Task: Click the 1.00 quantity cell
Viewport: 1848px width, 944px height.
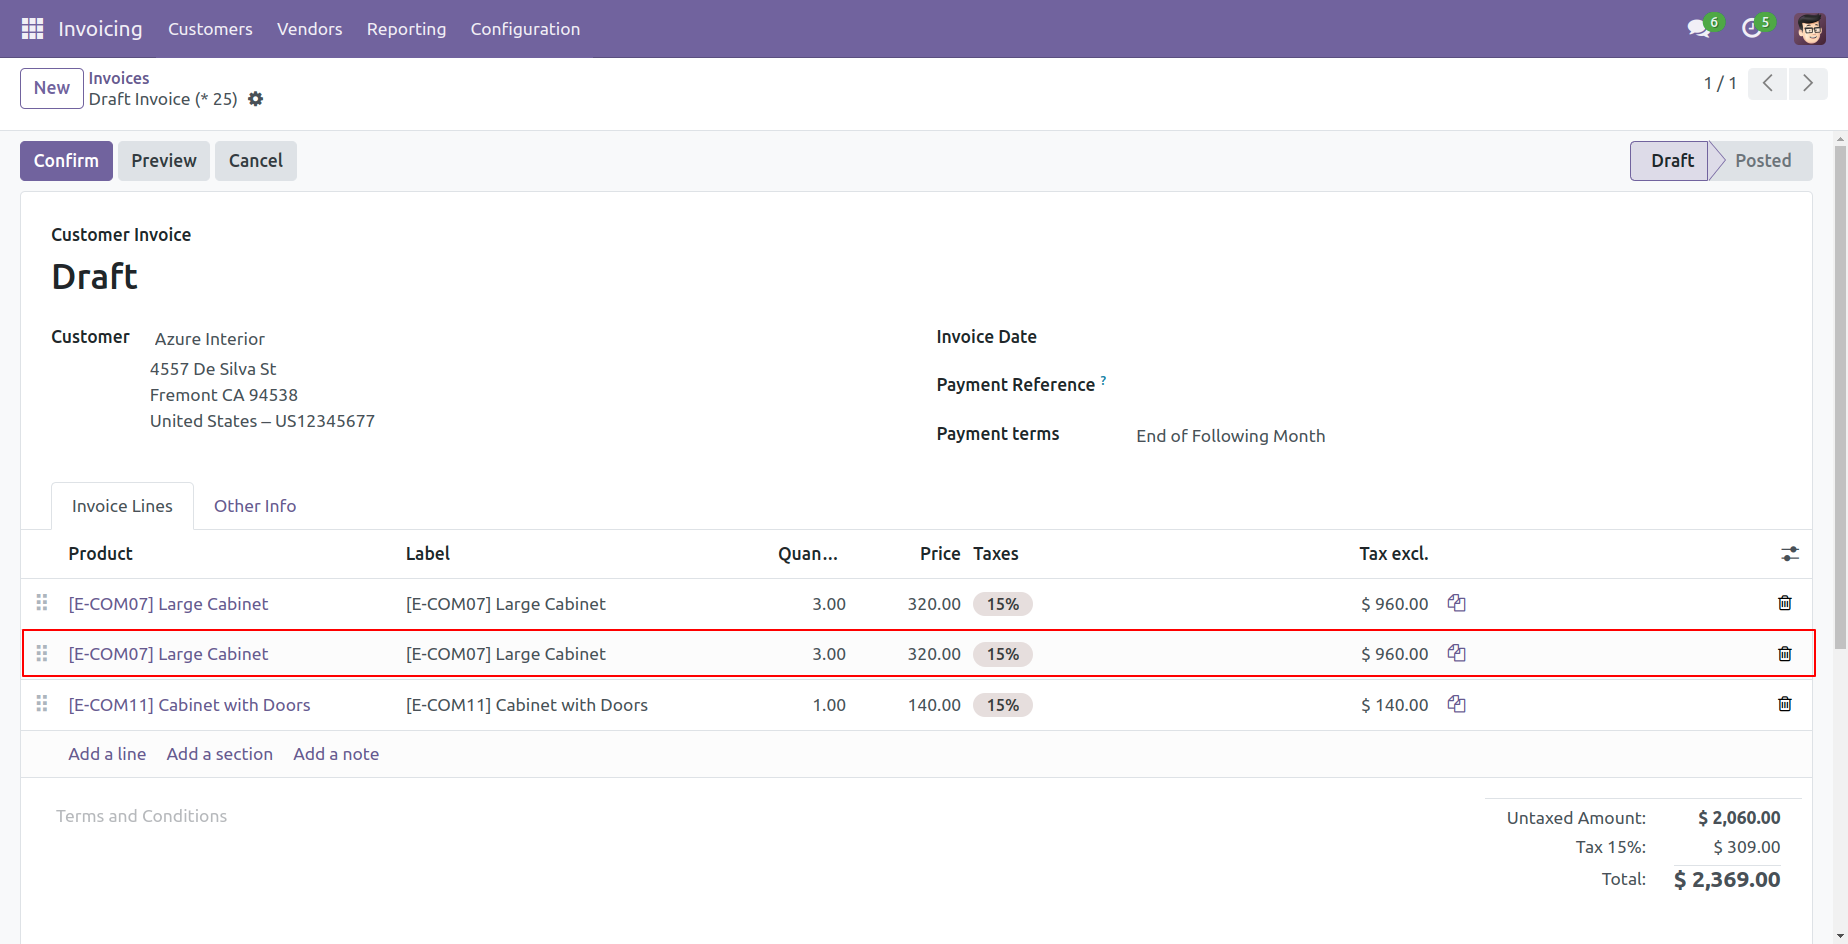Action: pos(829,705)
